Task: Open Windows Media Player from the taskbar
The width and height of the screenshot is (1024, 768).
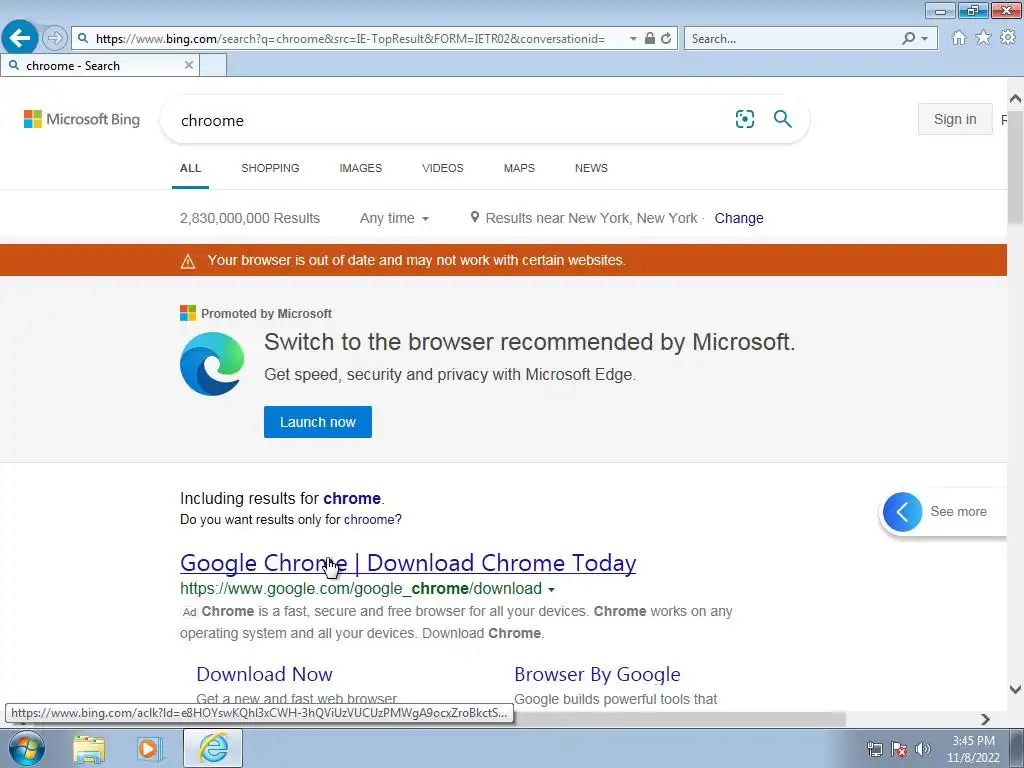Action: click(x=149, y=748)
